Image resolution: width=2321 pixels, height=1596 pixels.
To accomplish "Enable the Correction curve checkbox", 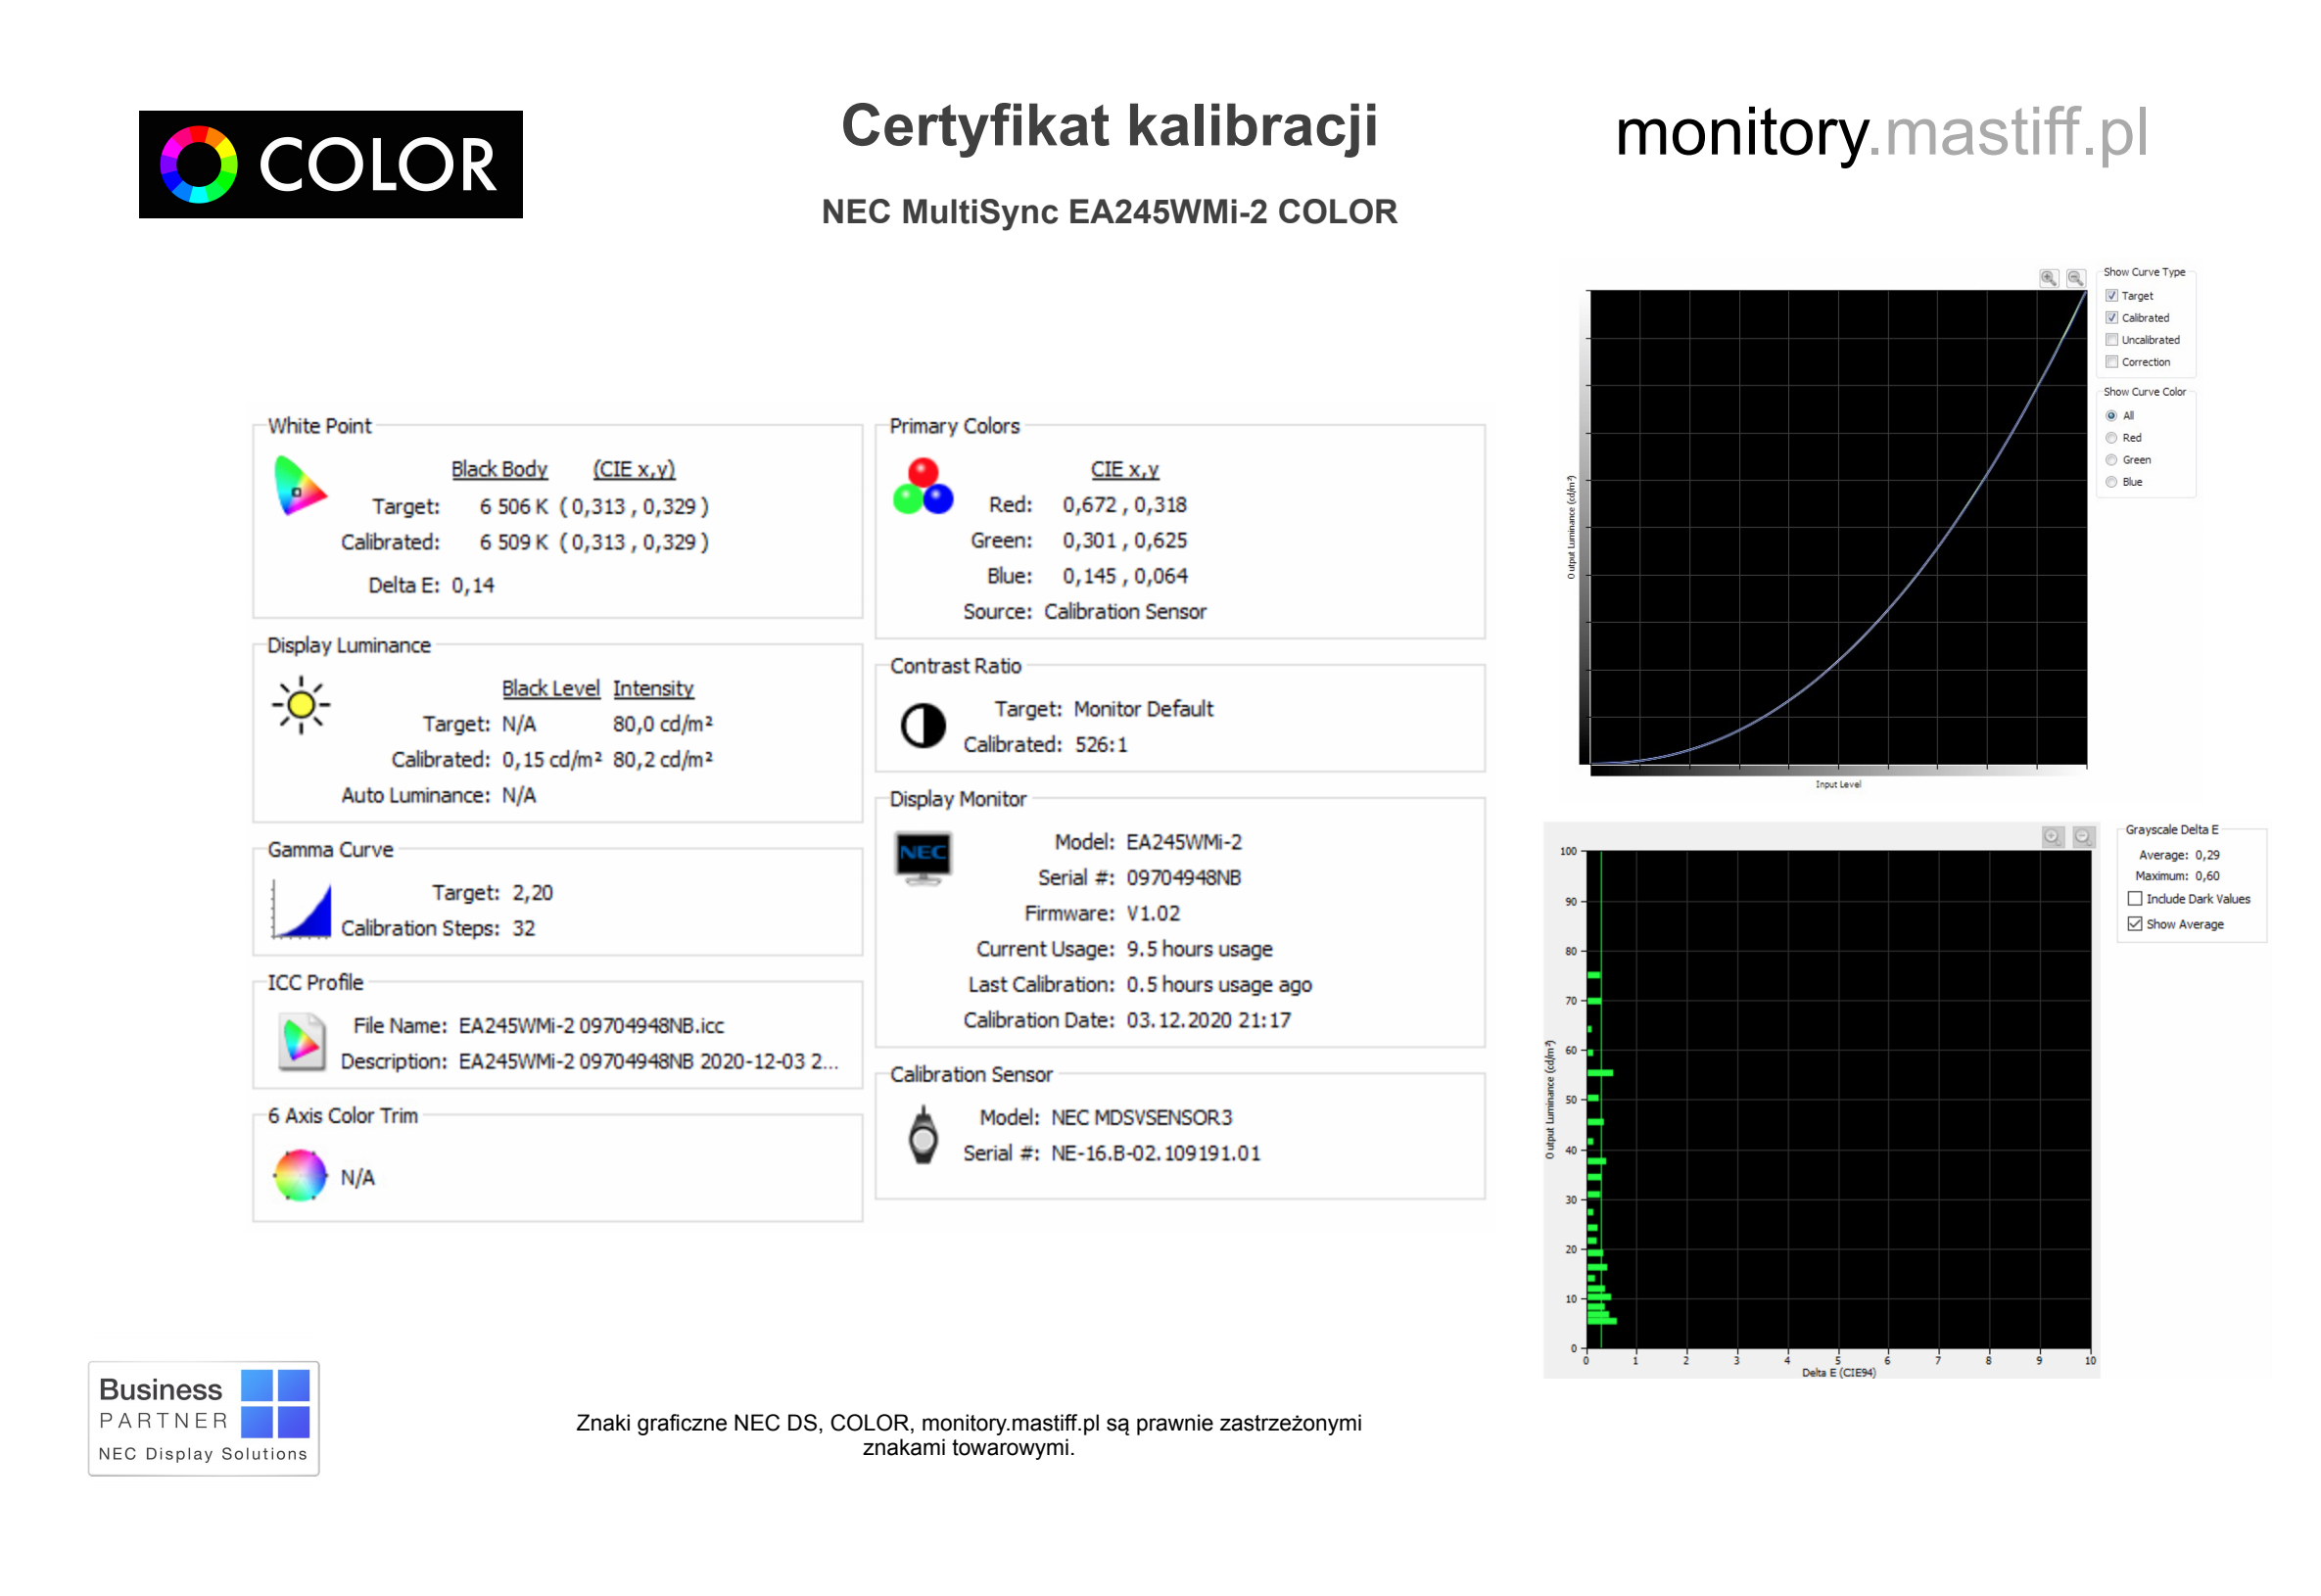I will point(2110,362).
